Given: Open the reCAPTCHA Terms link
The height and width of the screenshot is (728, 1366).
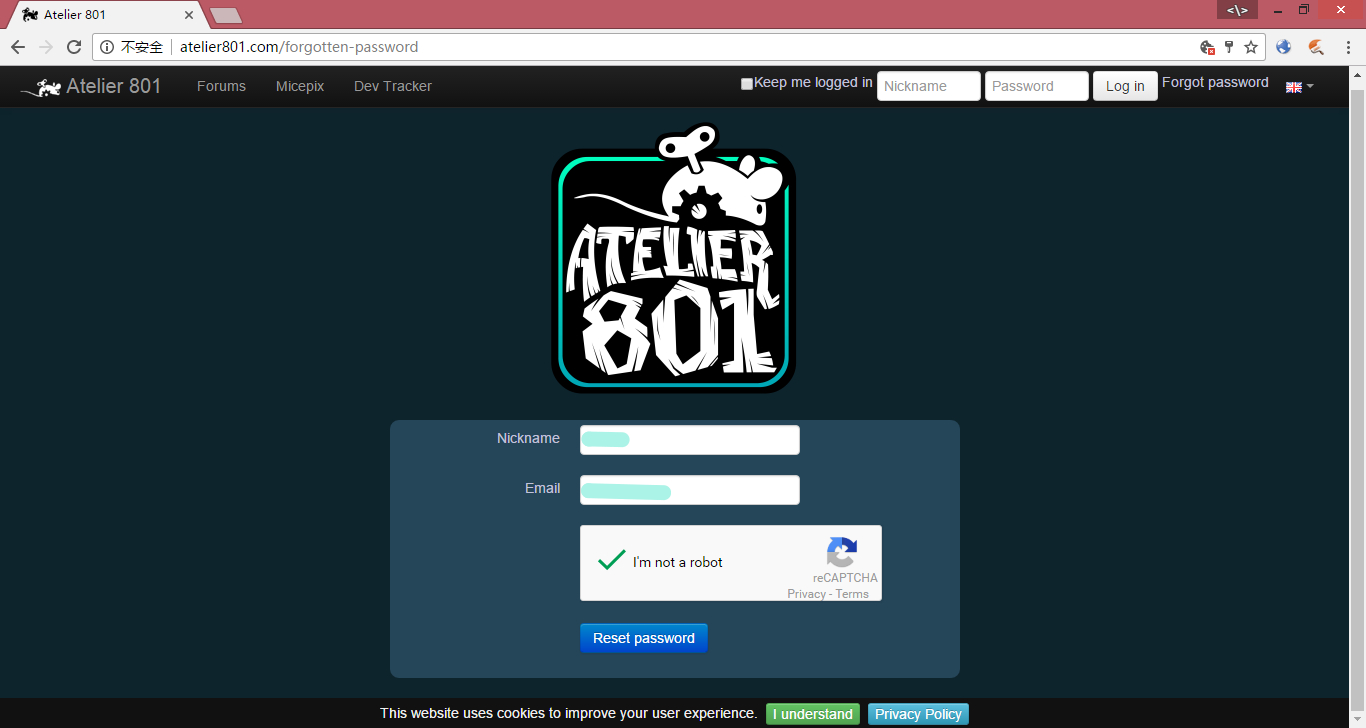Looking at the screenshot, I should (x=852, y=594).
